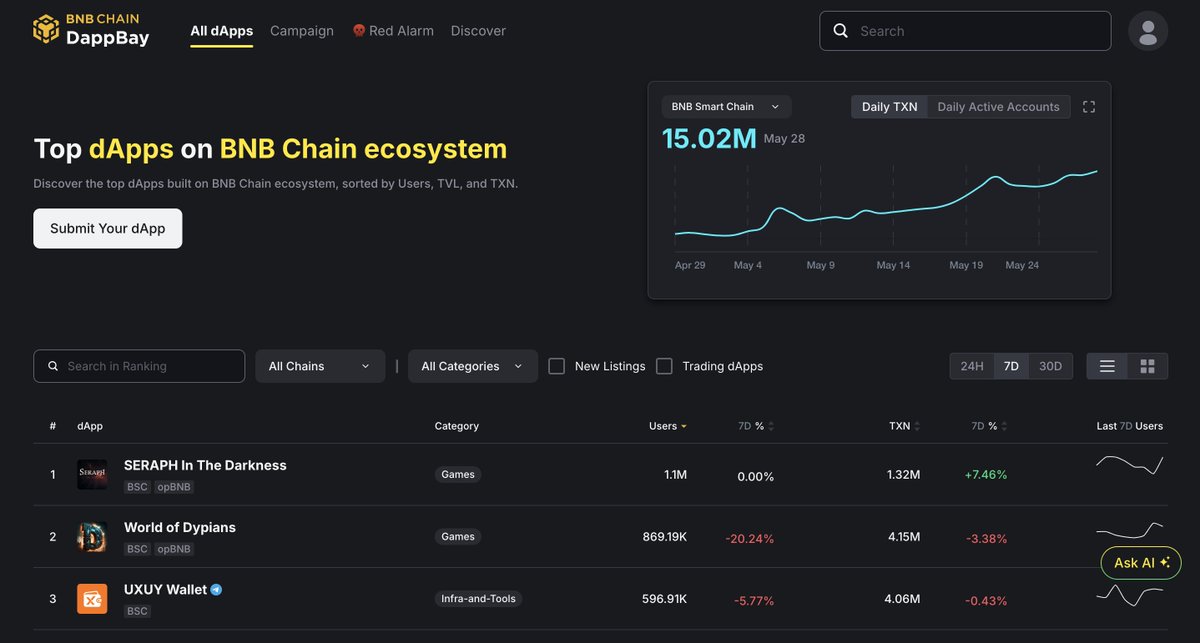Click the Category column header
The image size is (1200, 643).
coord(457,426)
